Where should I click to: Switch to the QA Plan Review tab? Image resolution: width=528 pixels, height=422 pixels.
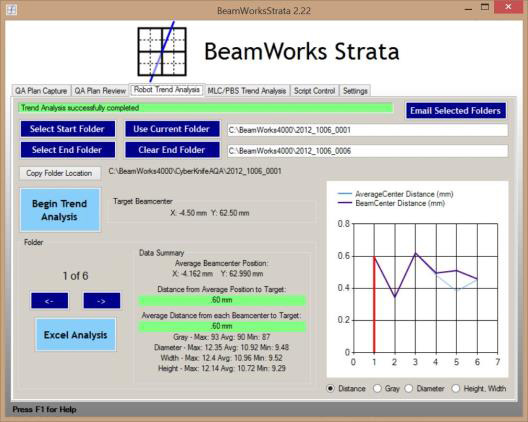[100, 91]
